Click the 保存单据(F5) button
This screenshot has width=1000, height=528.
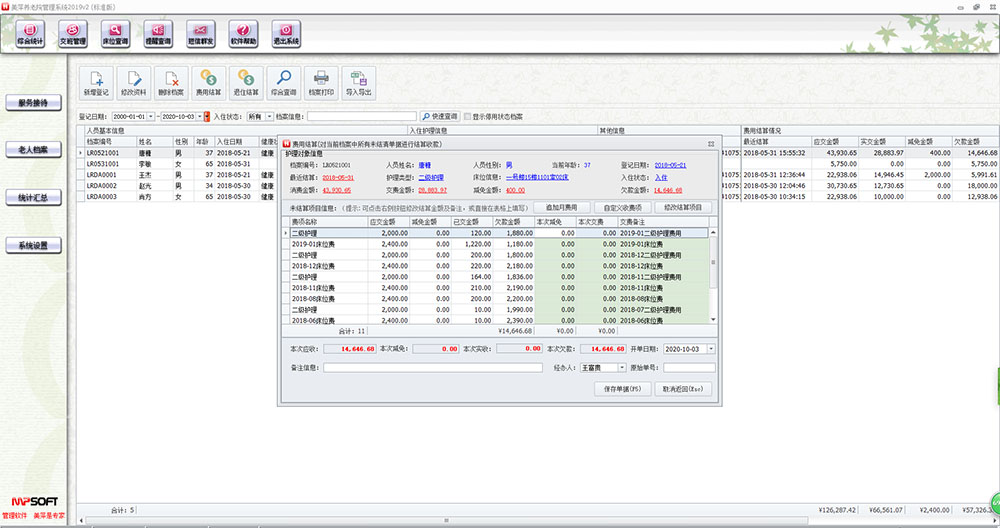click(621, 389)
